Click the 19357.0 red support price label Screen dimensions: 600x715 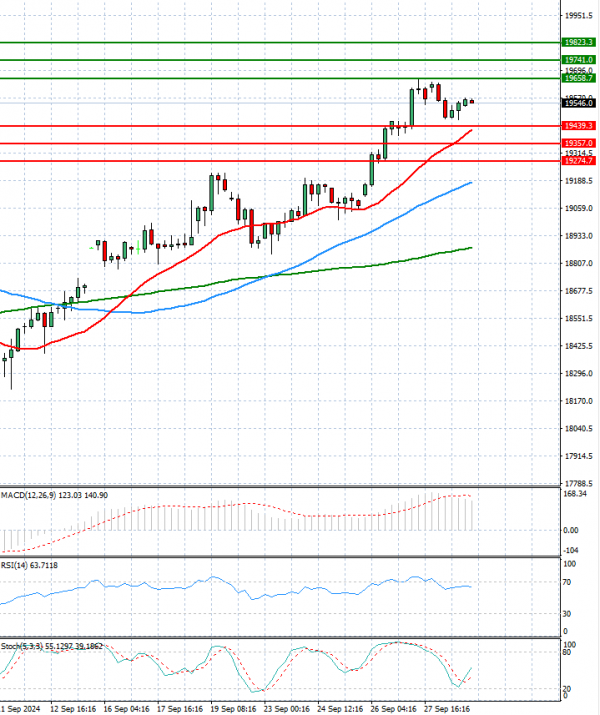[x=579, y=143]
